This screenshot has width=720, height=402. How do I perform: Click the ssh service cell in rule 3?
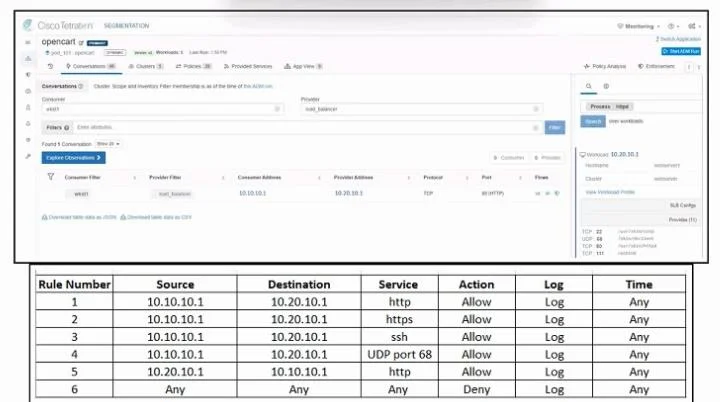point(399,337)
